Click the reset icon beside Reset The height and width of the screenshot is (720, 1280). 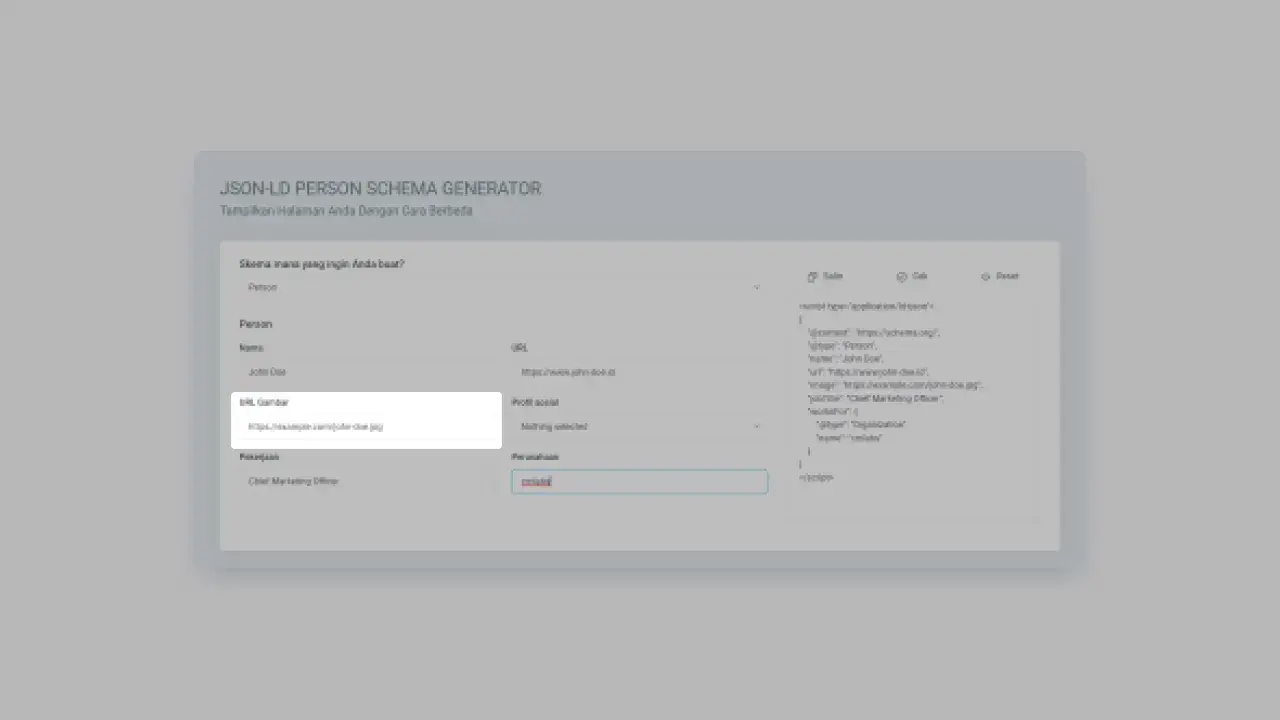click(x=985, y=277)
